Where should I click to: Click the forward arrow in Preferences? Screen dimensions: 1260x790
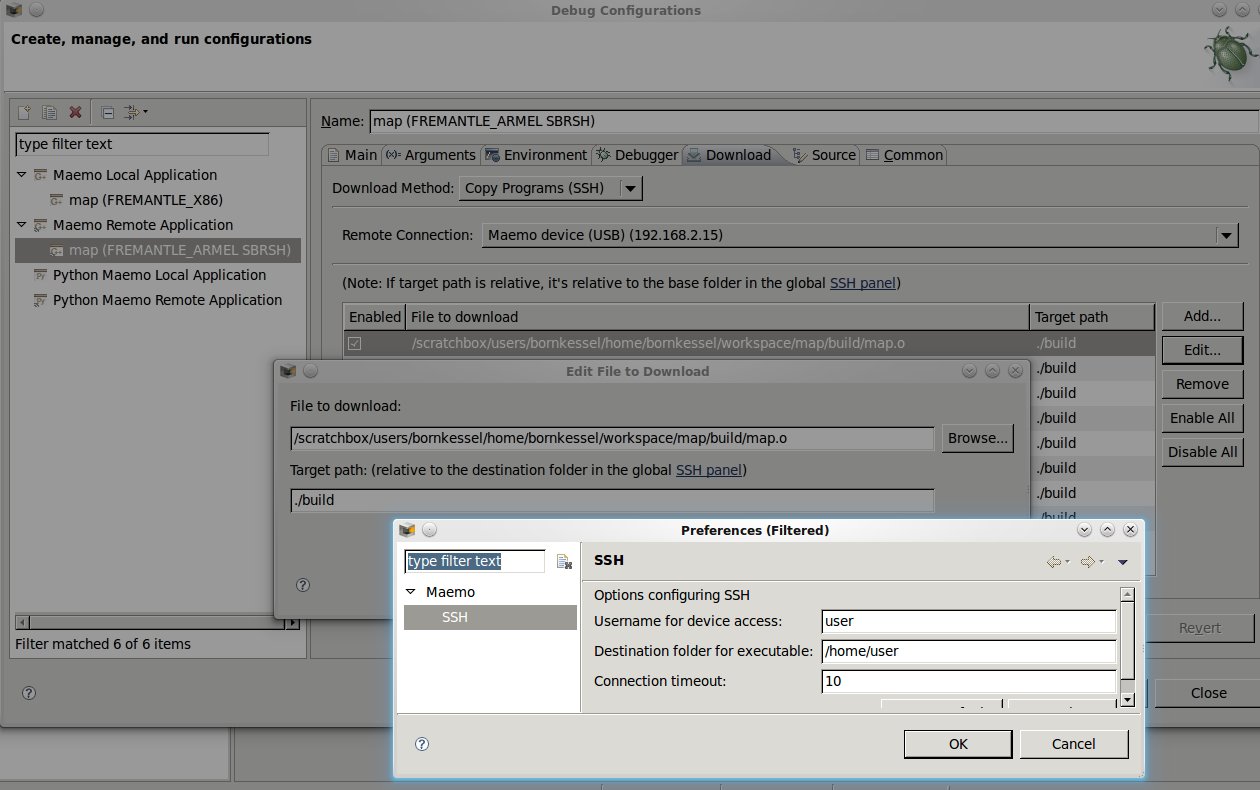pyautogui.click(x=1088, y=562)
